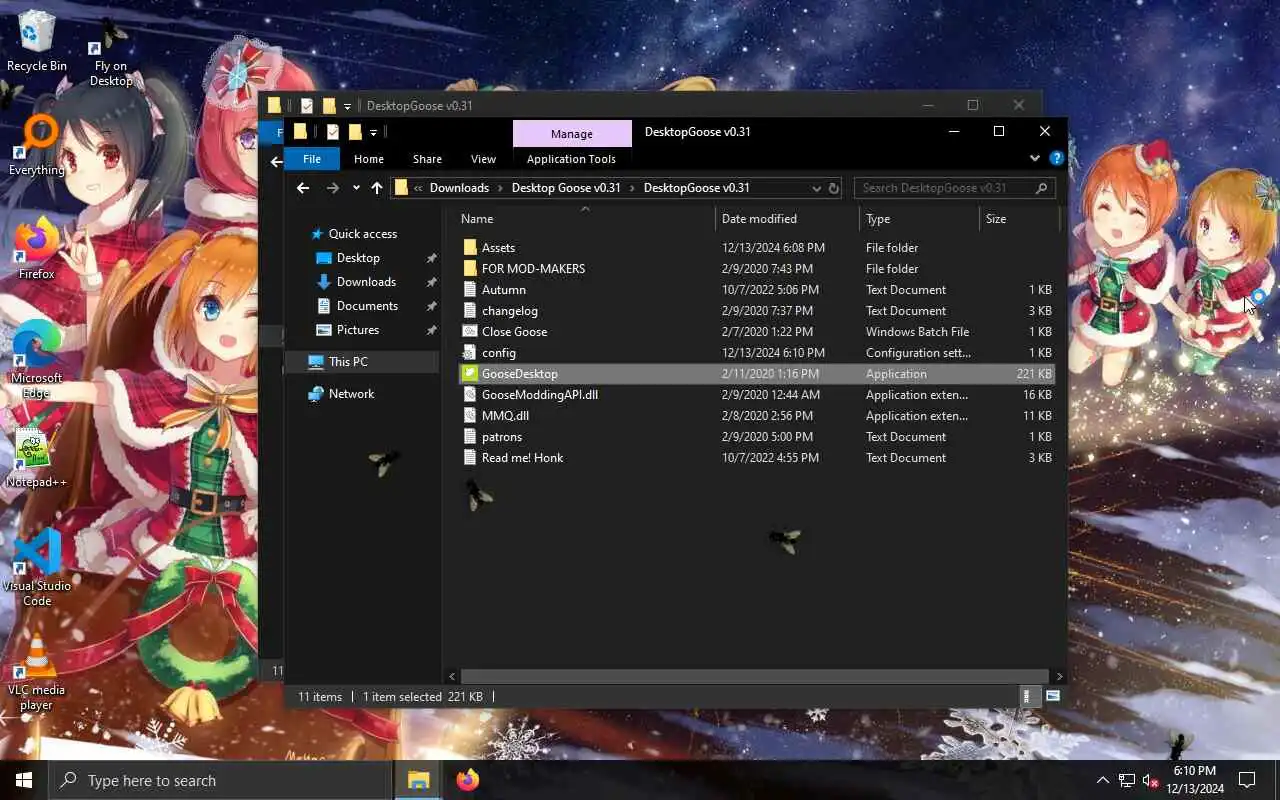Click Desktop Goose v0.31 parent breadcrumb
The width and height of the screenshot is (1280, 800).
[x=566, y=188]
